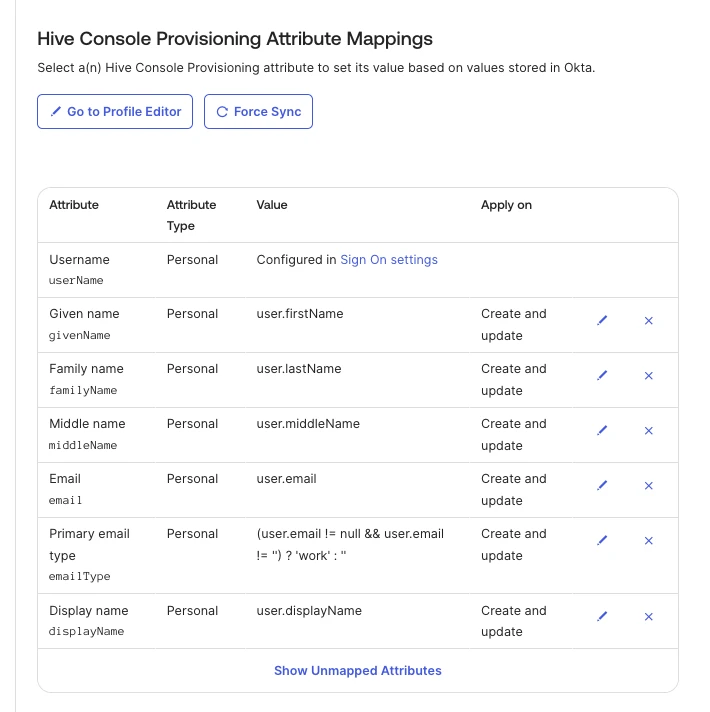The height and width of the screenshot is (712, 710).
Task: Select the user.middleName value cell
Action: (x=308, y=424)
